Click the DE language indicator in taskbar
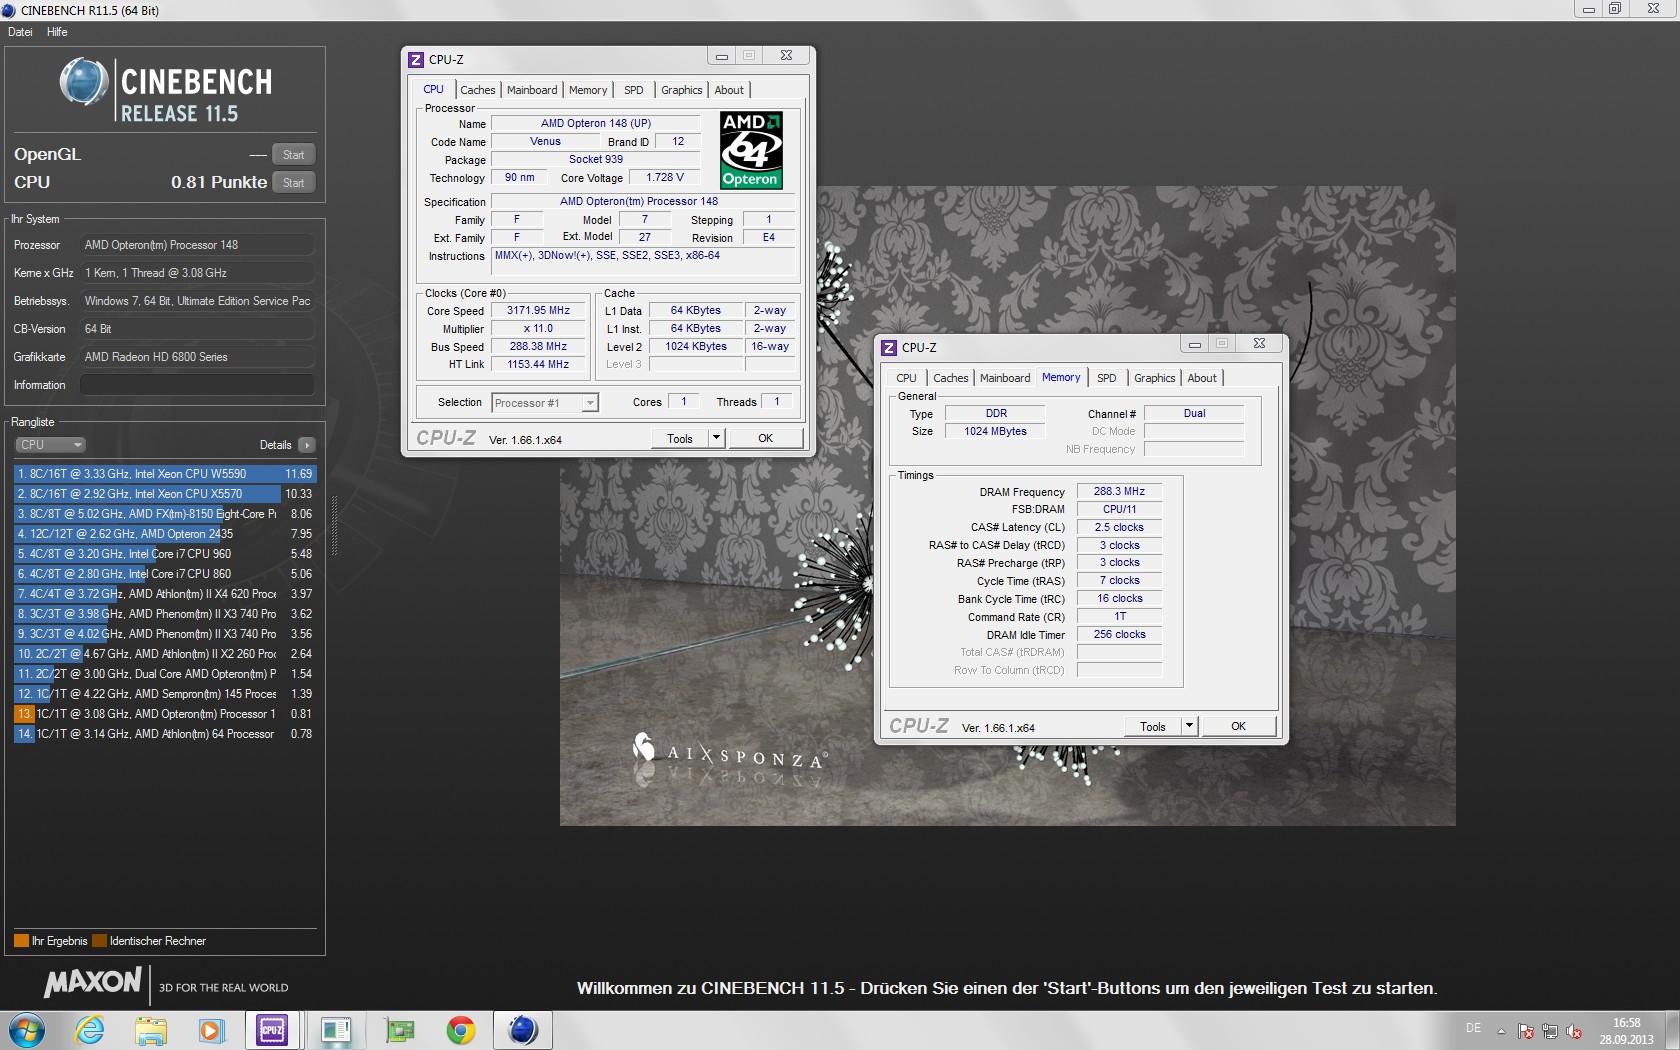 click(x=1473, y=1028)
